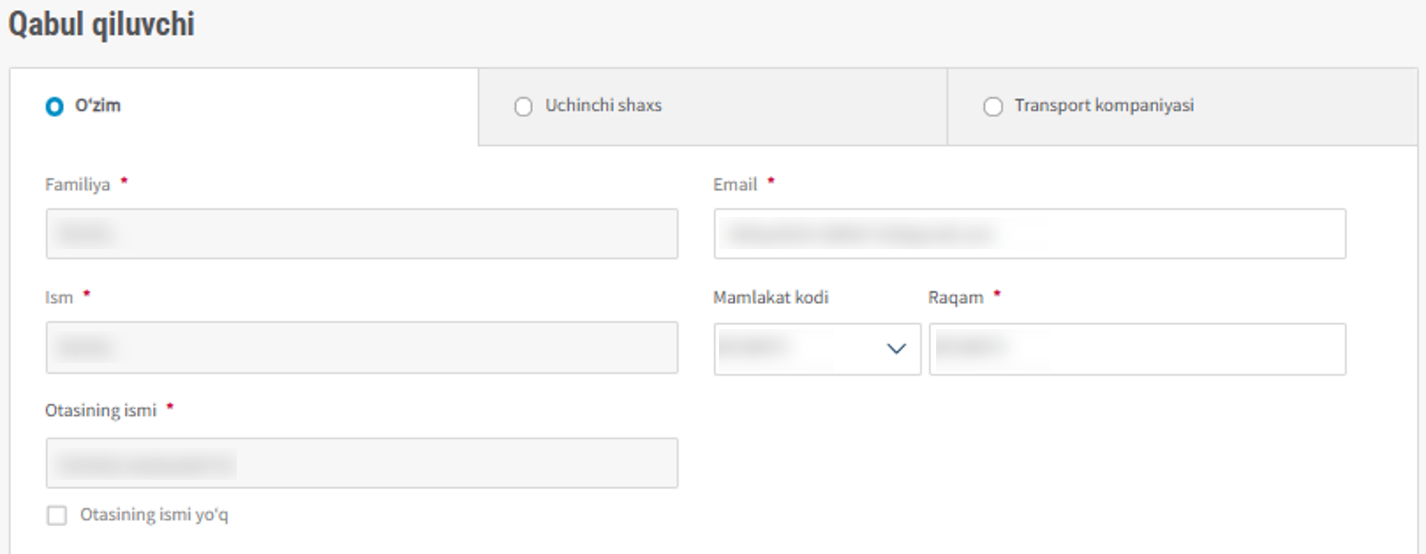
Task: Click the Qabul qiluvchi heading
Action: pos(101,25)
